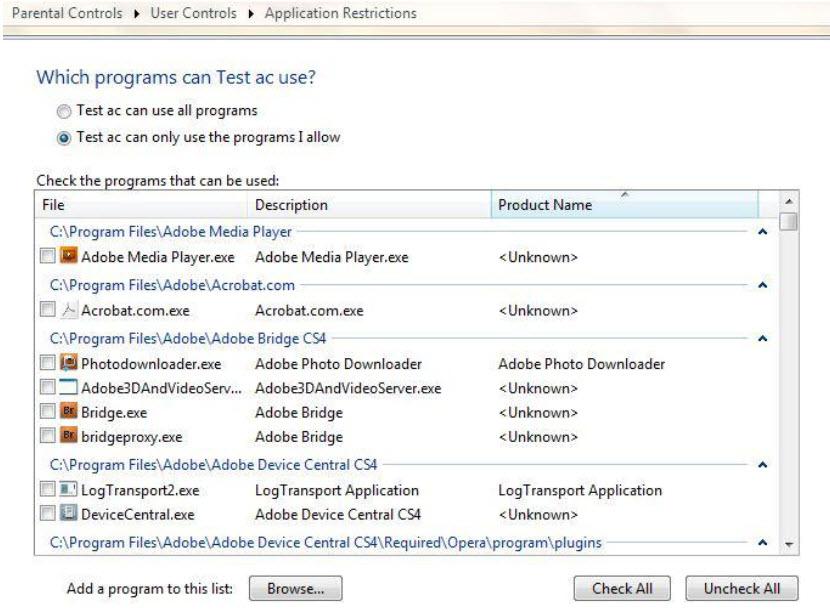Collapse the Adobe Bridge CS4 group
Screen dimensions: 830x612
(763, 338)
